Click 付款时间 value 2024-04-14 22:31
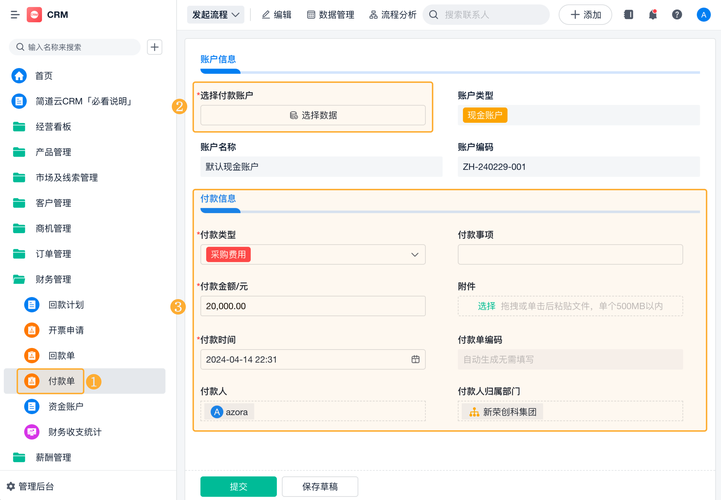The width and height of the screenshot is (721, 500). (241, 359)
